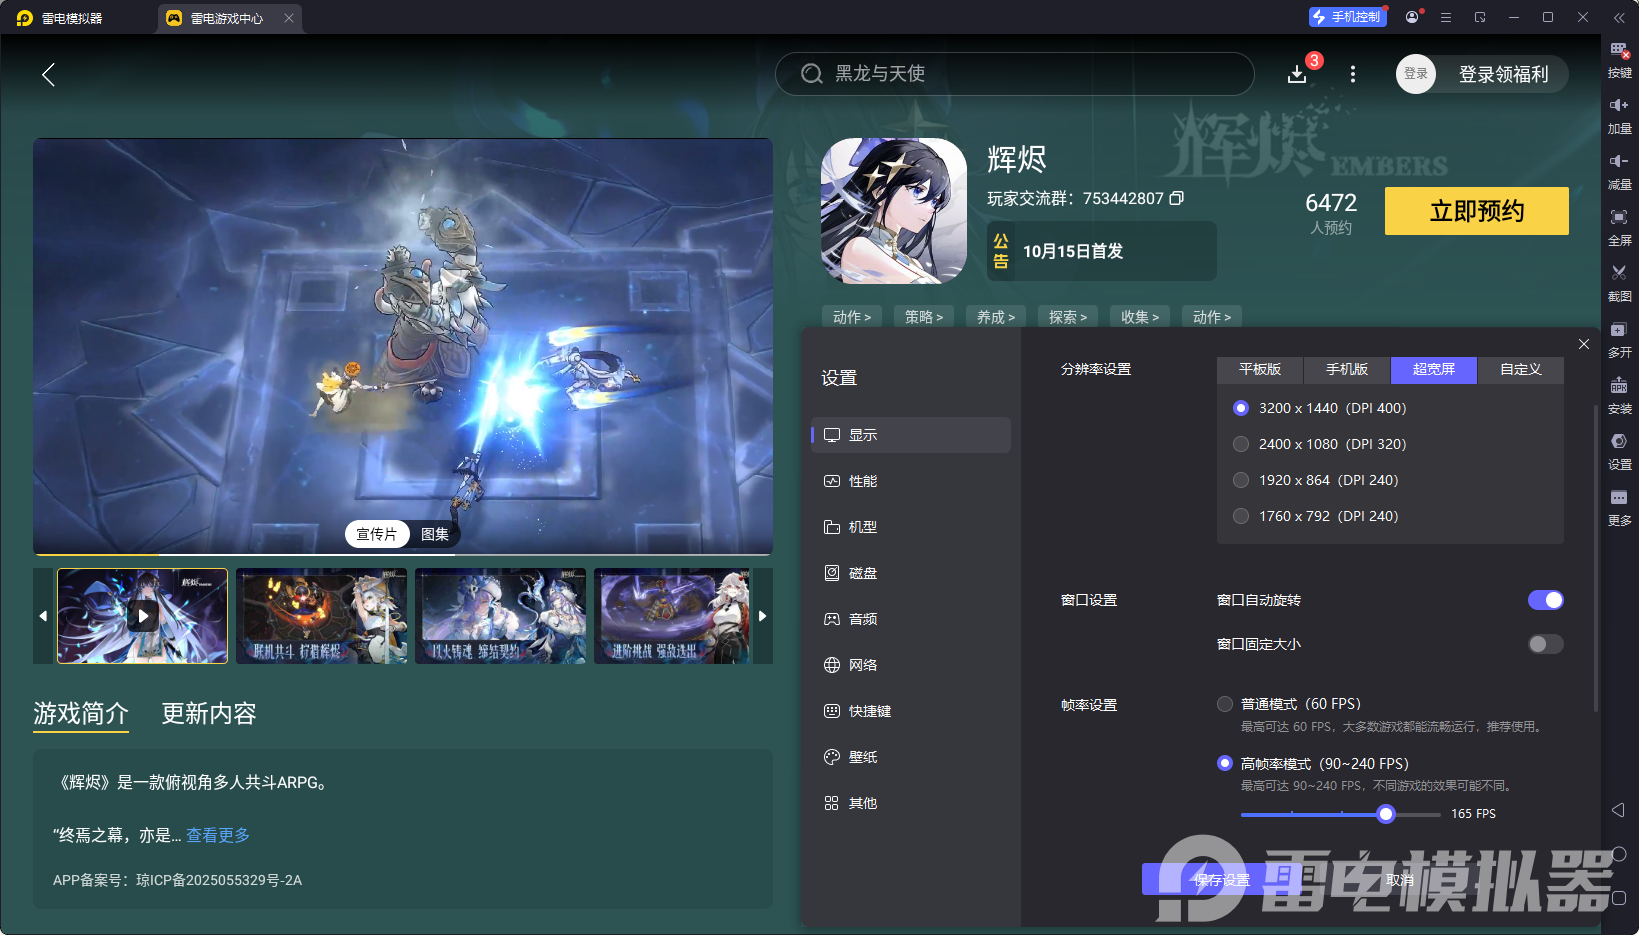Tap the Android recent apps square
This screenshot has height=935, width=1639.
pos(1619,898)
